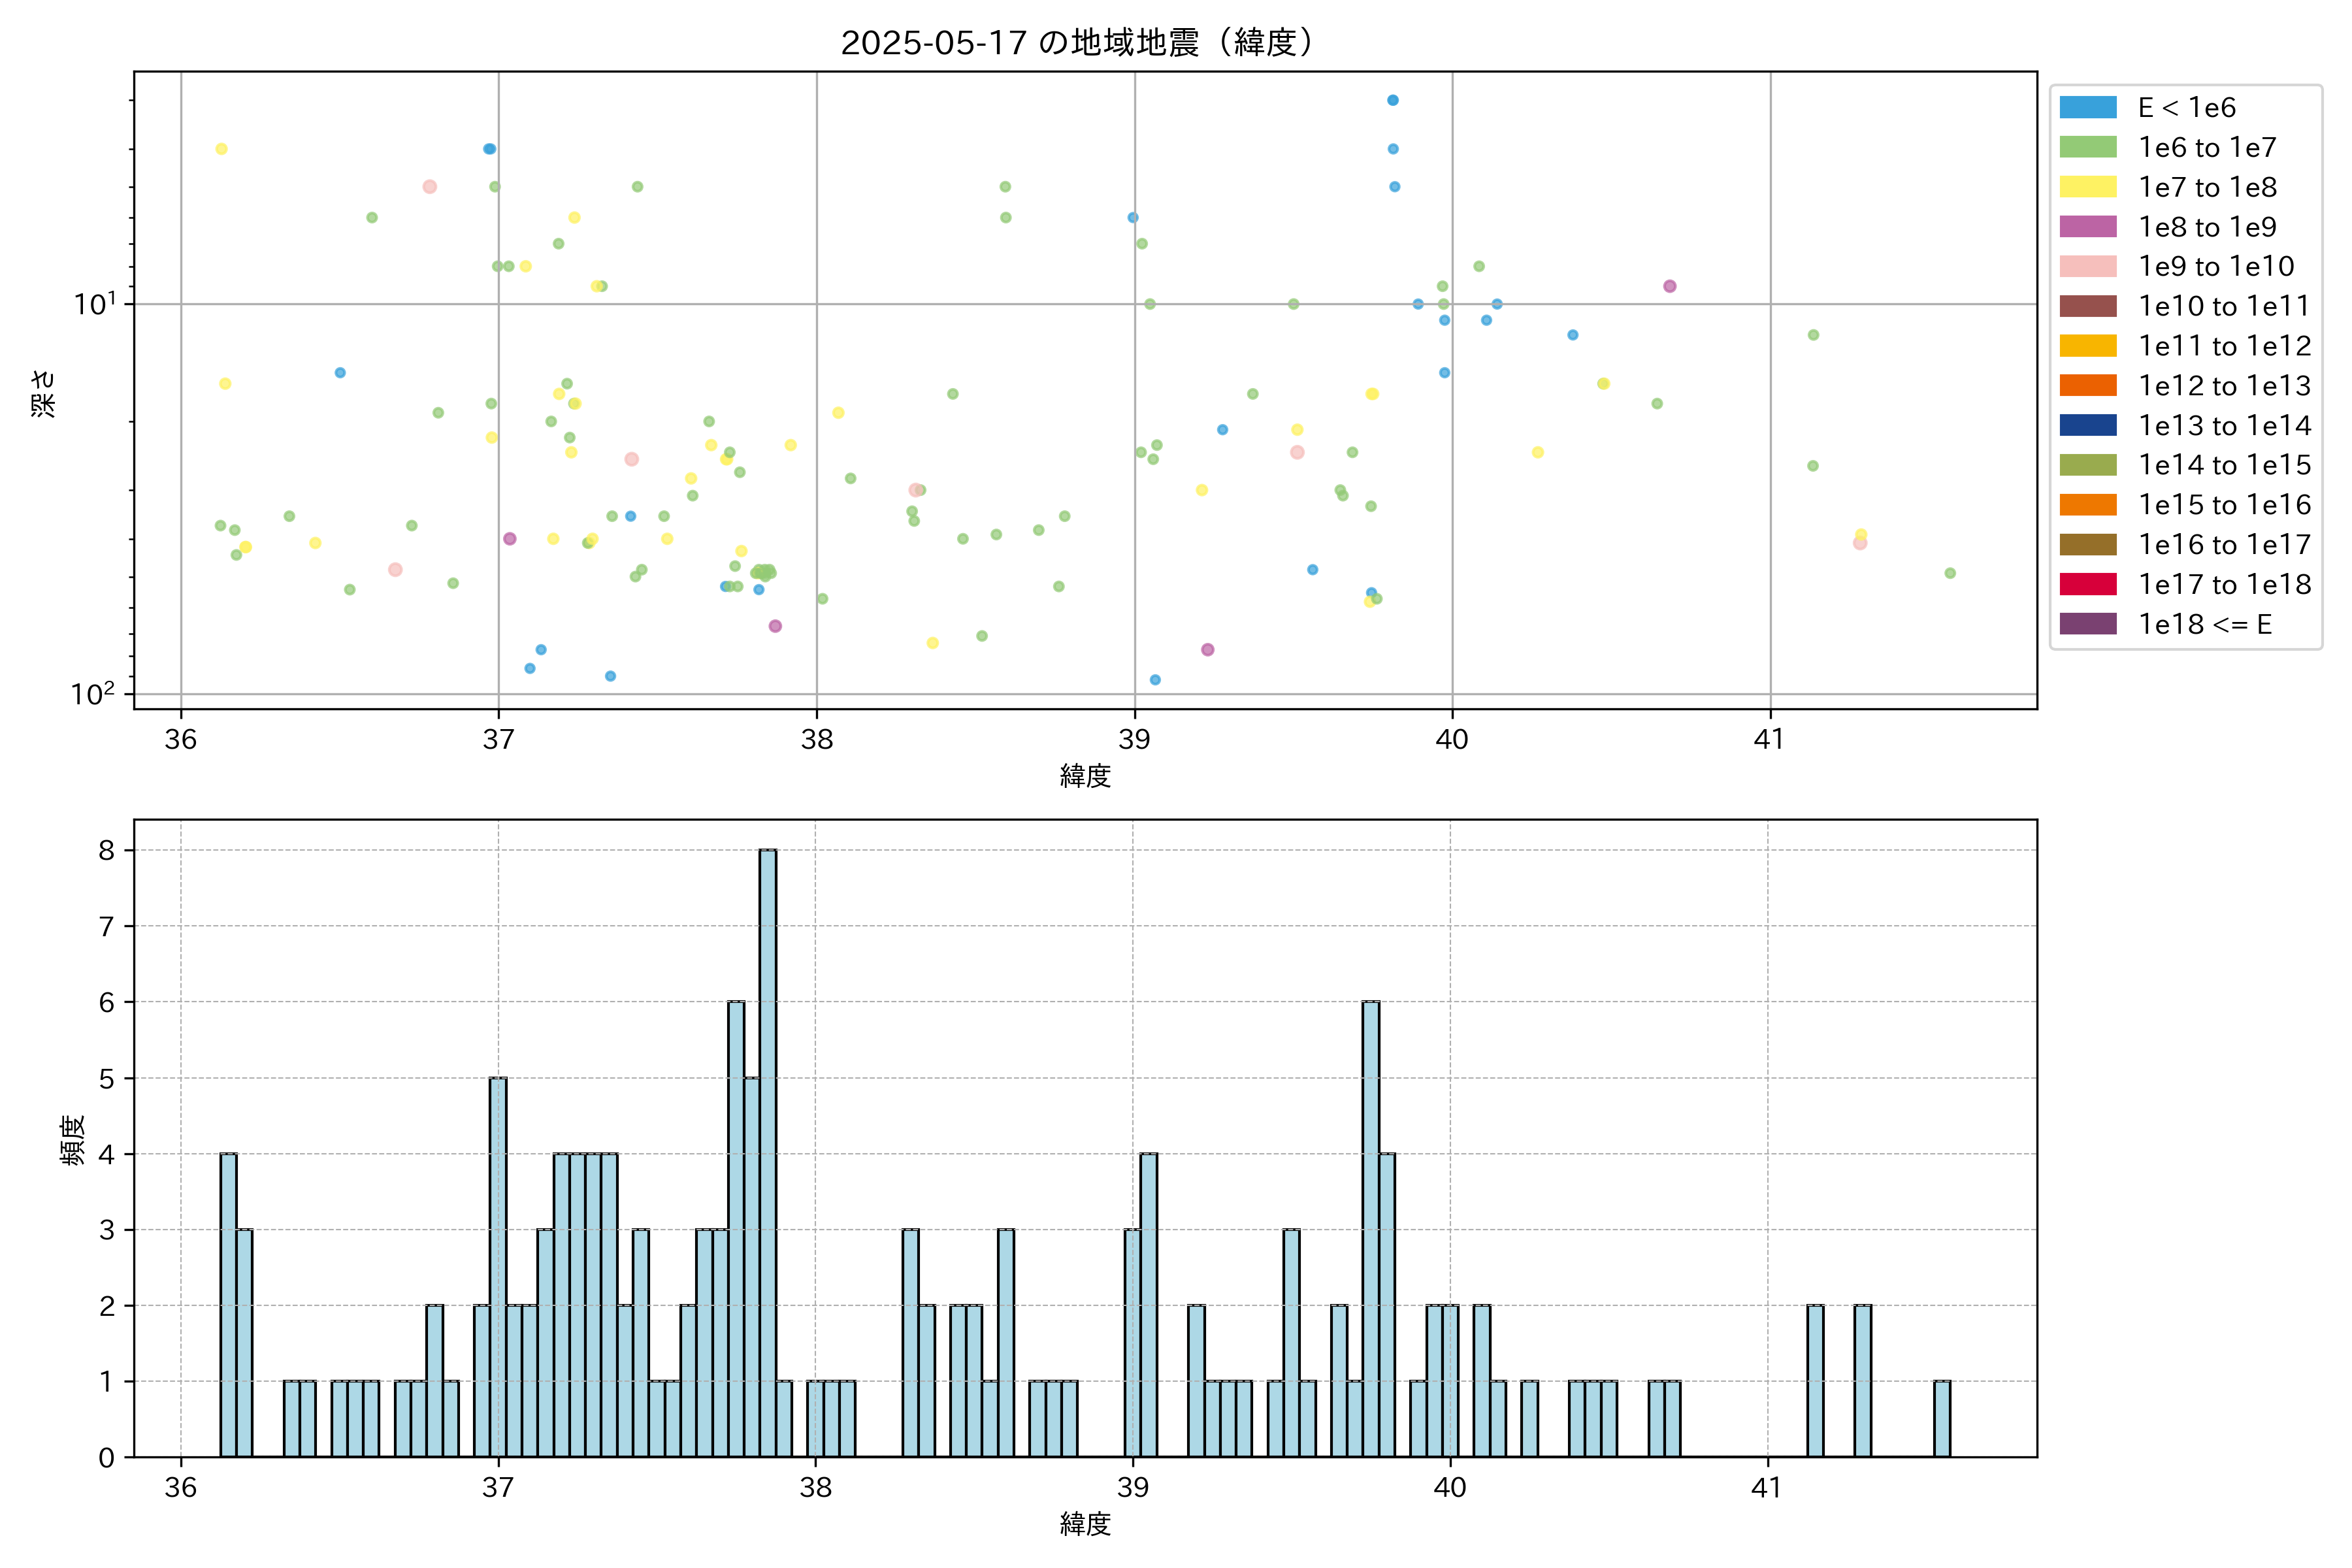This screenshot has width=2352, height=1568.
Task: Click the yellow point at top-left of scatter
Action: click(x=221, y=149)
